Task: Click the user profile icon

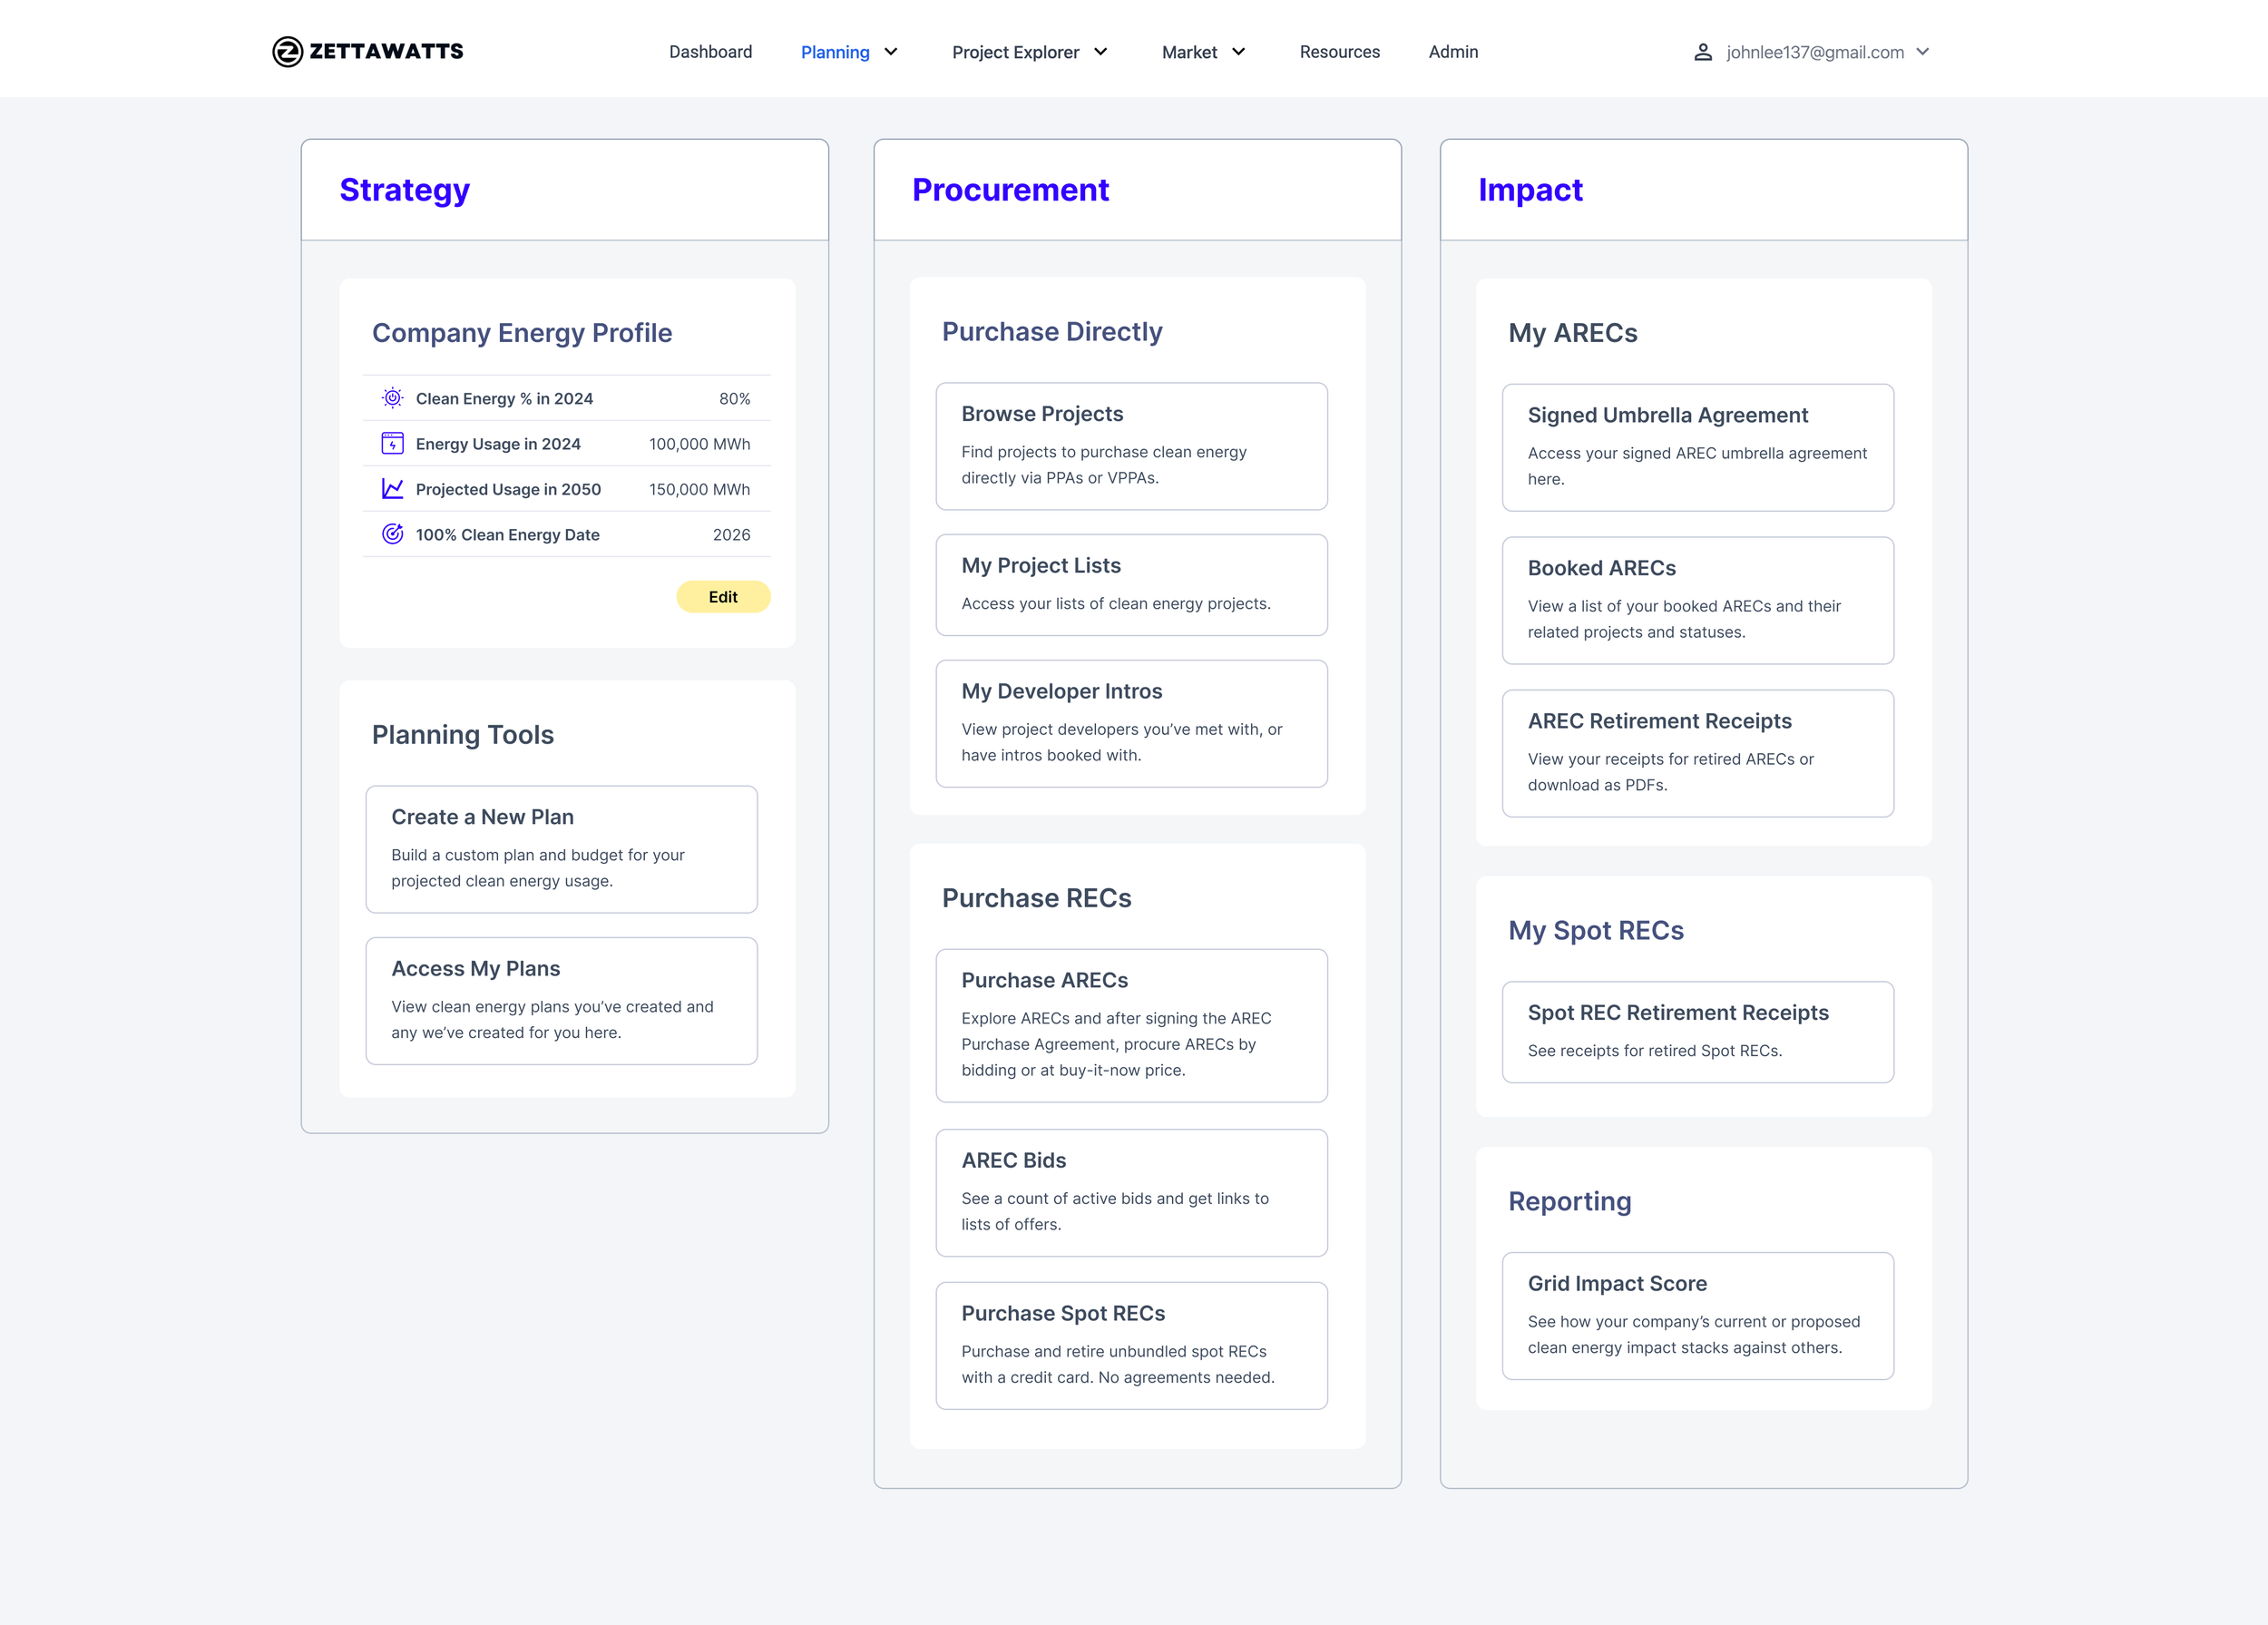Action: point(1702,52)
